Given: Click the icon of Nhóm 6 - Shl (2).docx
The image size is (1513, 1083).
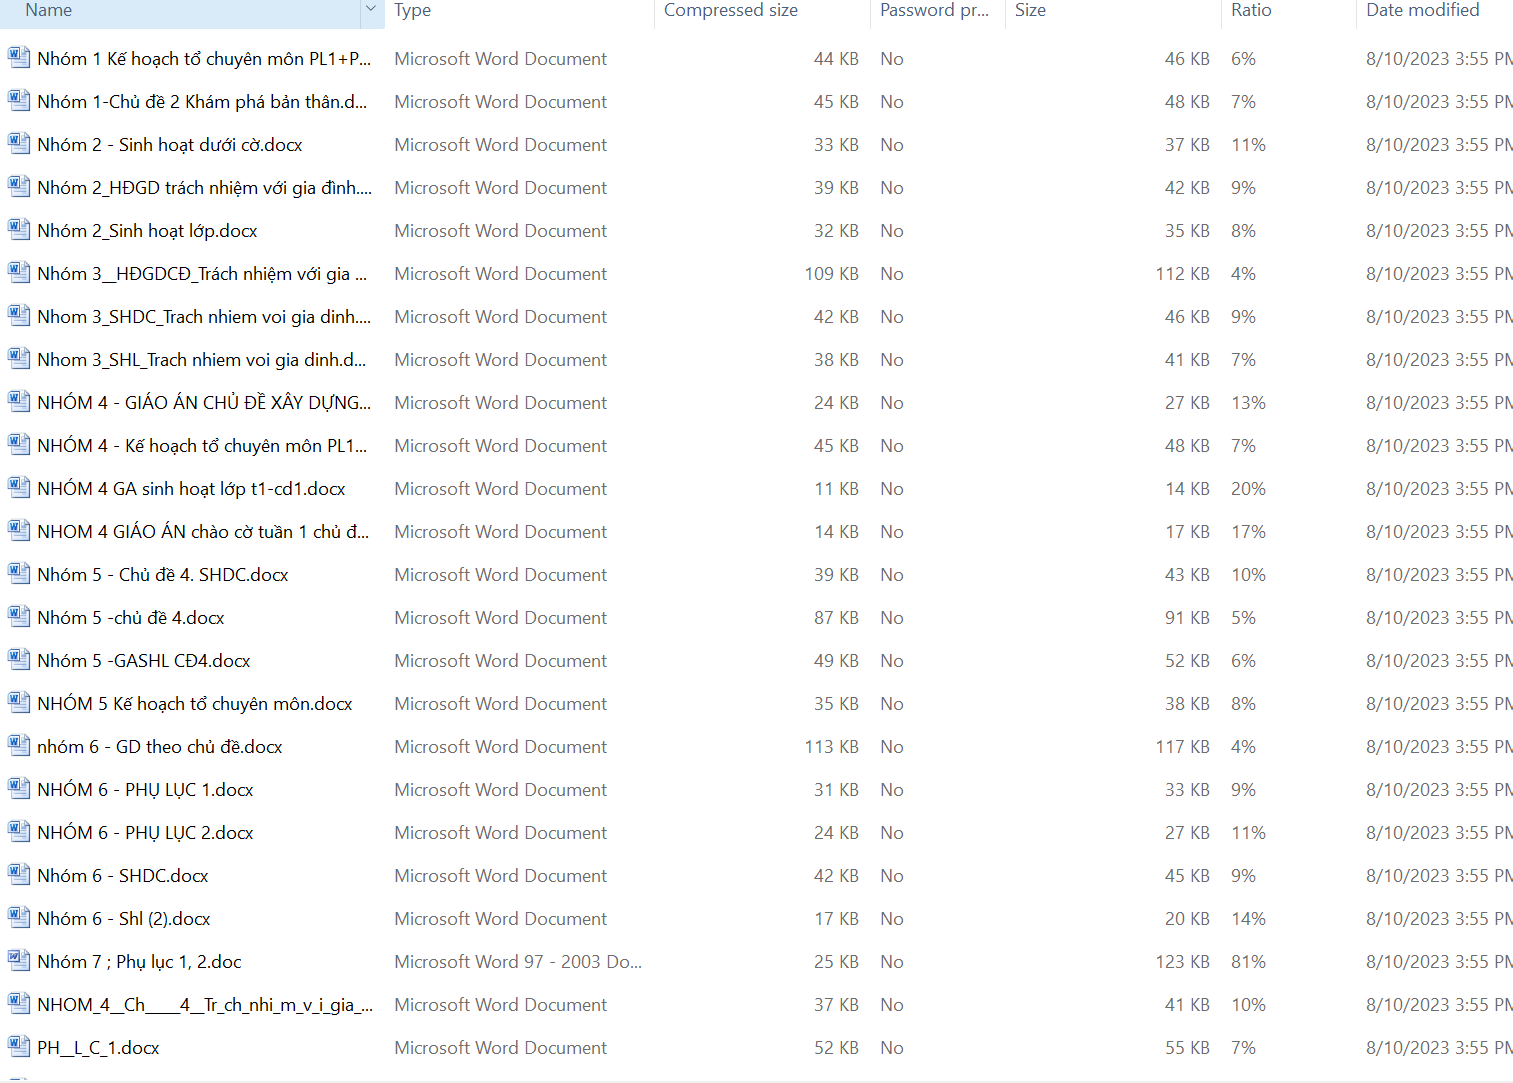Looking at the screenshot, I should coord(18,918).
